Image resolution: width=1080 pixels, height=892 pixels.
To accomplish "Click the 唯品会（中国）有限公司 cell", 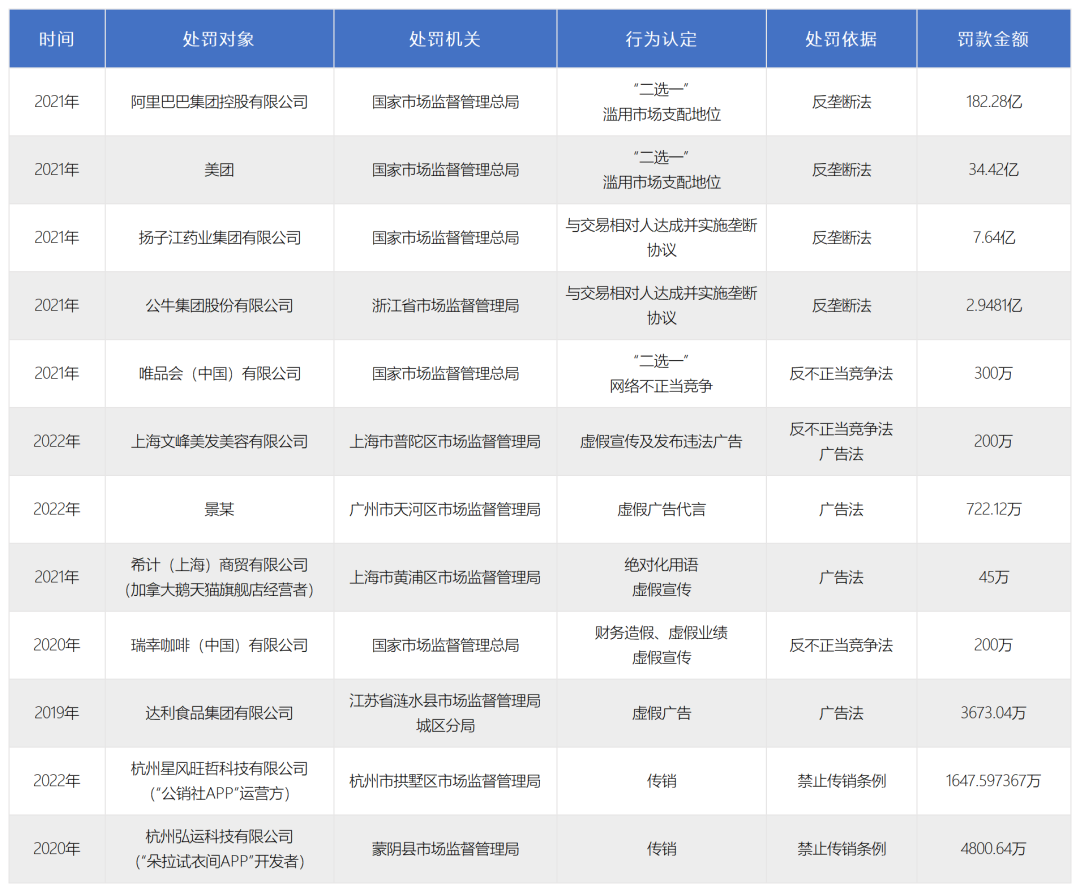I will pos(219,373).
